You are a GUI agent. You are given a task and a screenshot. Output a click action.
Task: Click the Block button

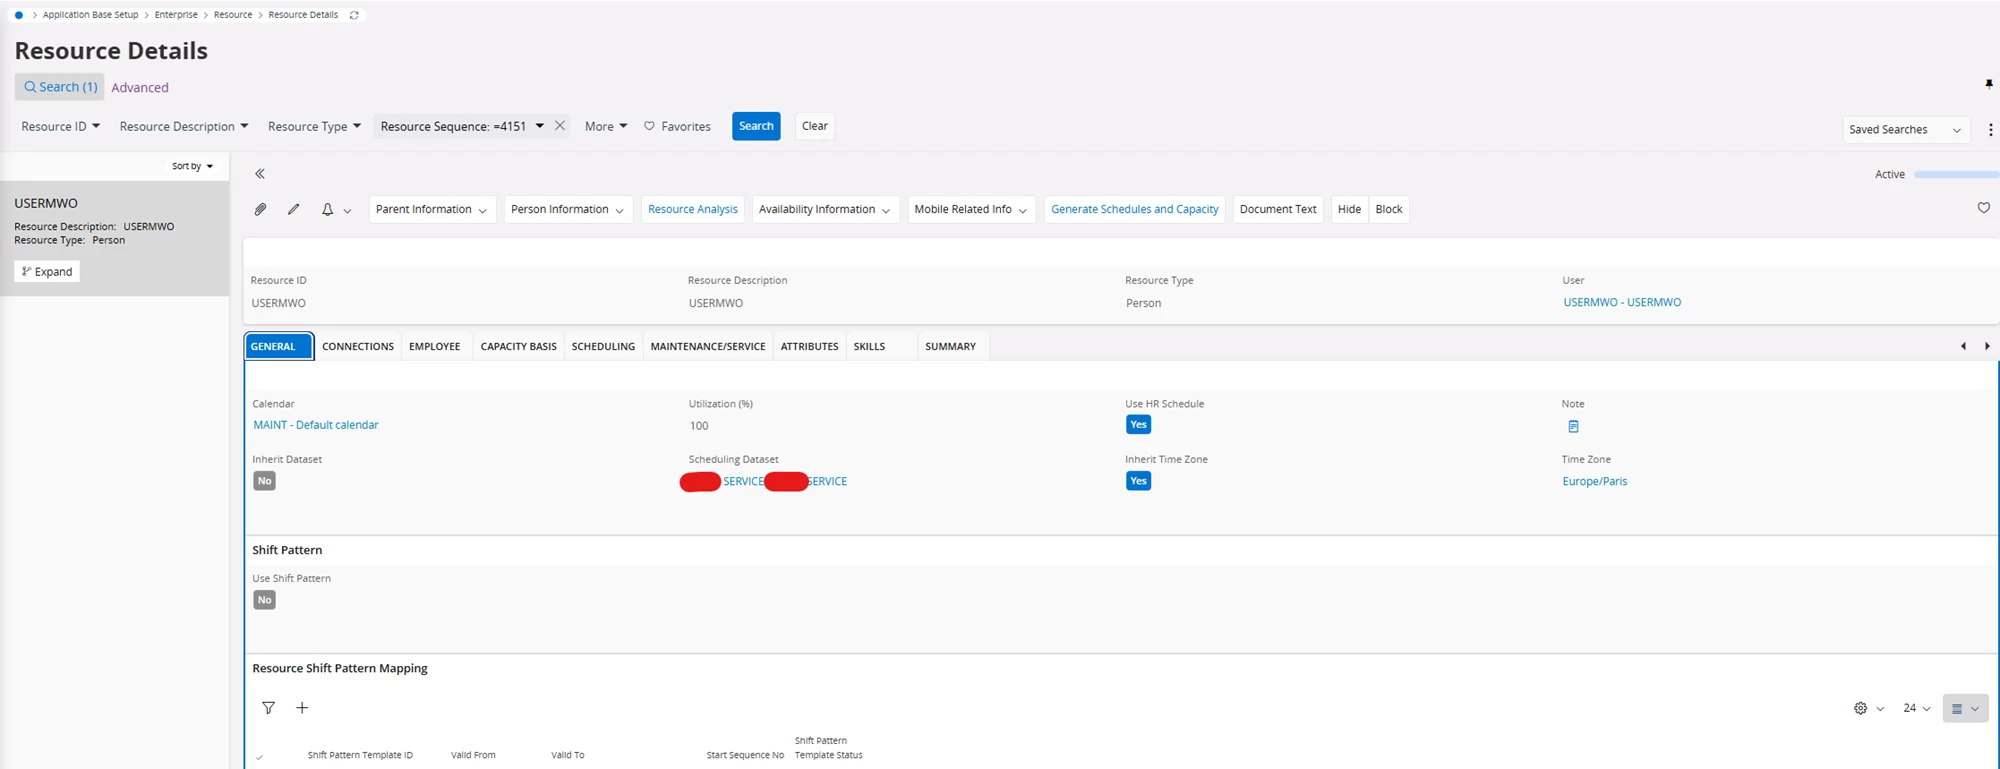pyautogui.click(x=1389, y=209)
